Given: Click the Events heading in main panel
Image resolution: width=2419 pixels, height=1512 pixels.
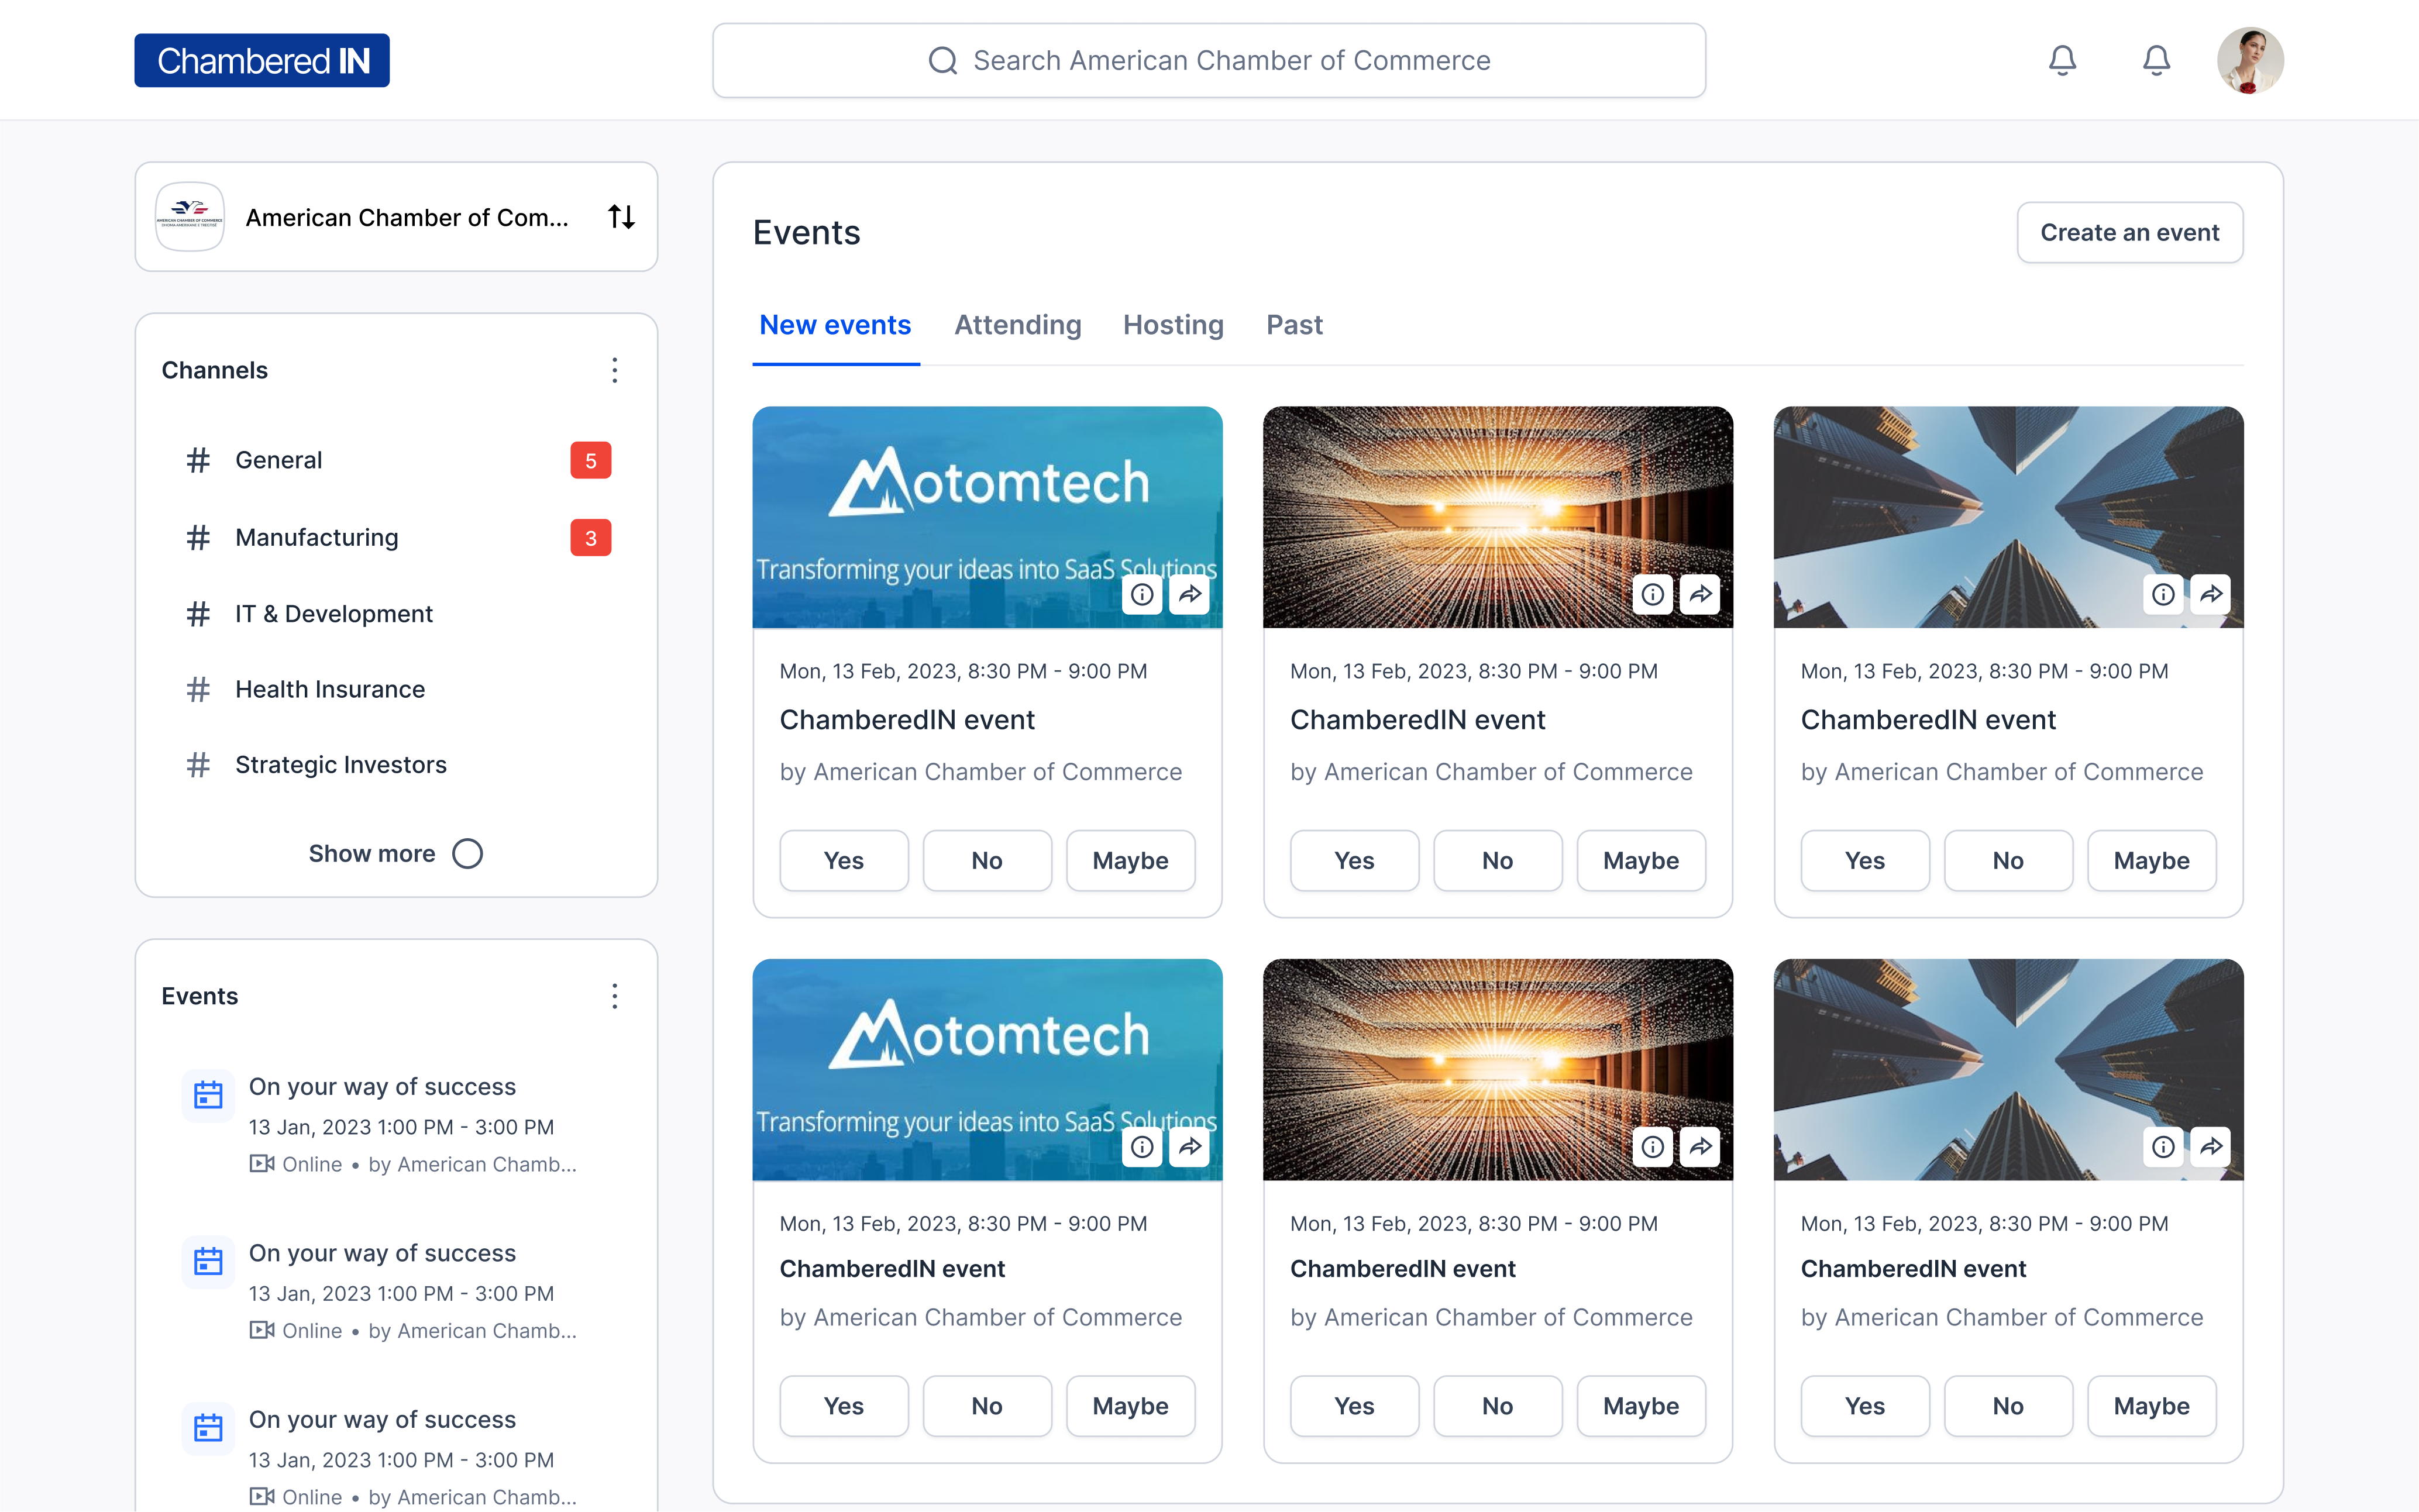Looking at the screenshot, I should click(x=806, y=232).
